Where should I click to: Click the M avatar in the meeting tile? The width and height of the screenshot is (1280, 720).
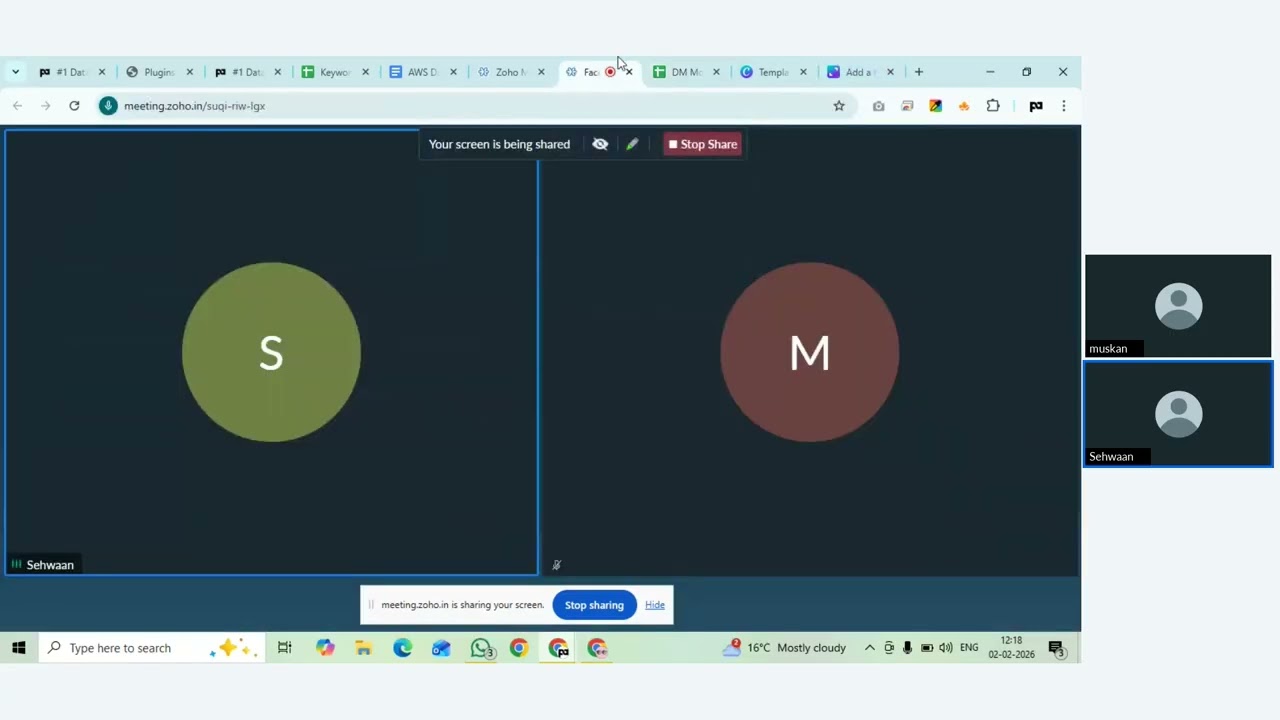(810, 352)
